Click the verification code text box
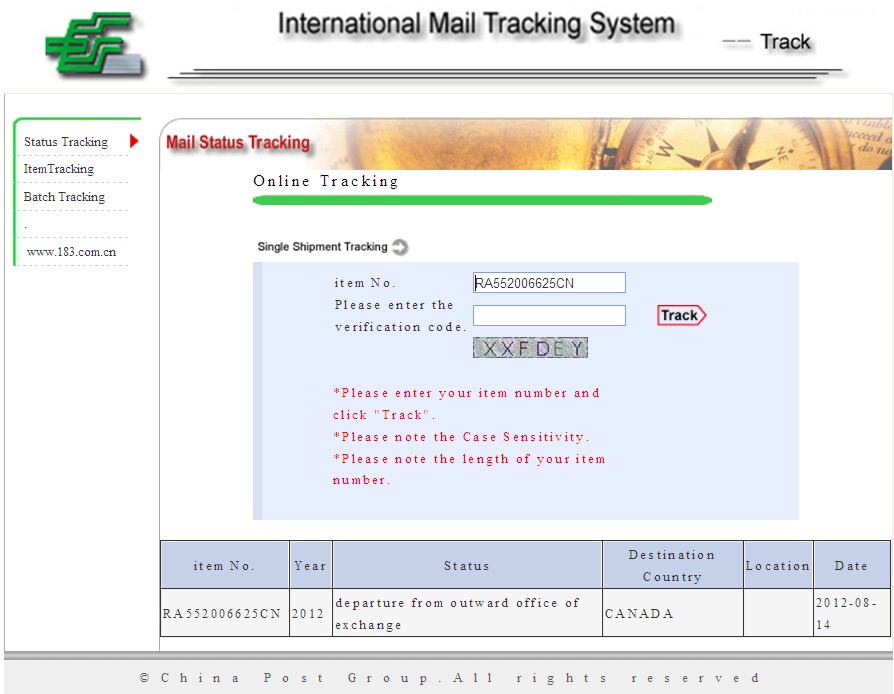 point(549,316)
